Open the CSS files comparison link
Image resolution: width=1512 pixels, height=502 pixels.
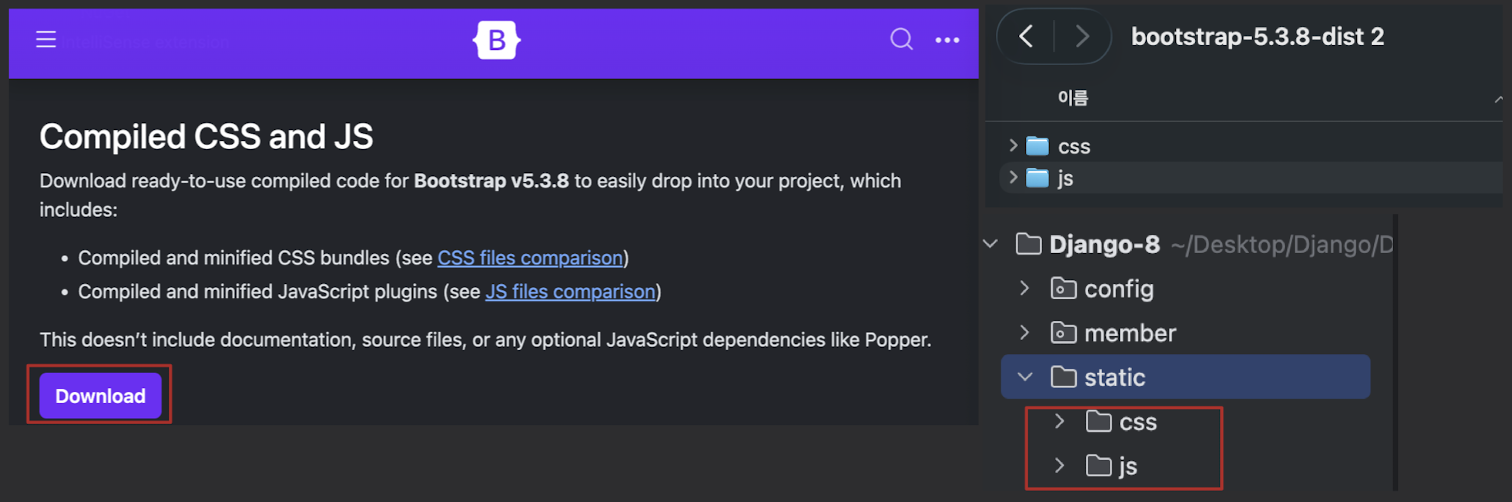pyautogui.click(x=530, y=258)
